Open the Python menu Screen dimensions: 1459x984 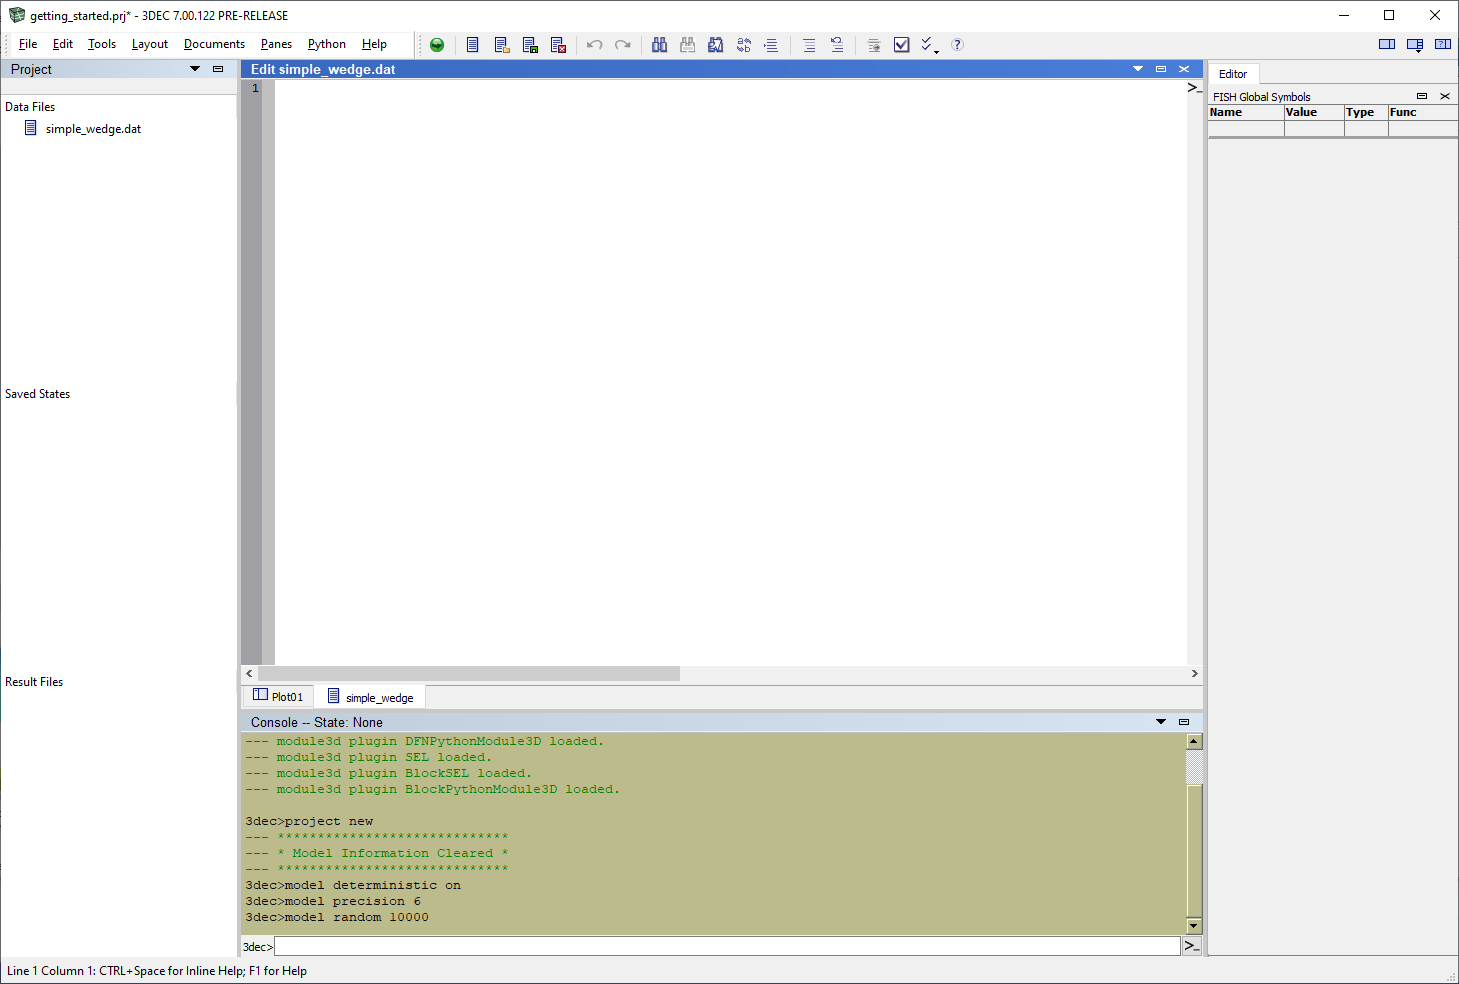(x=326, y=44)
